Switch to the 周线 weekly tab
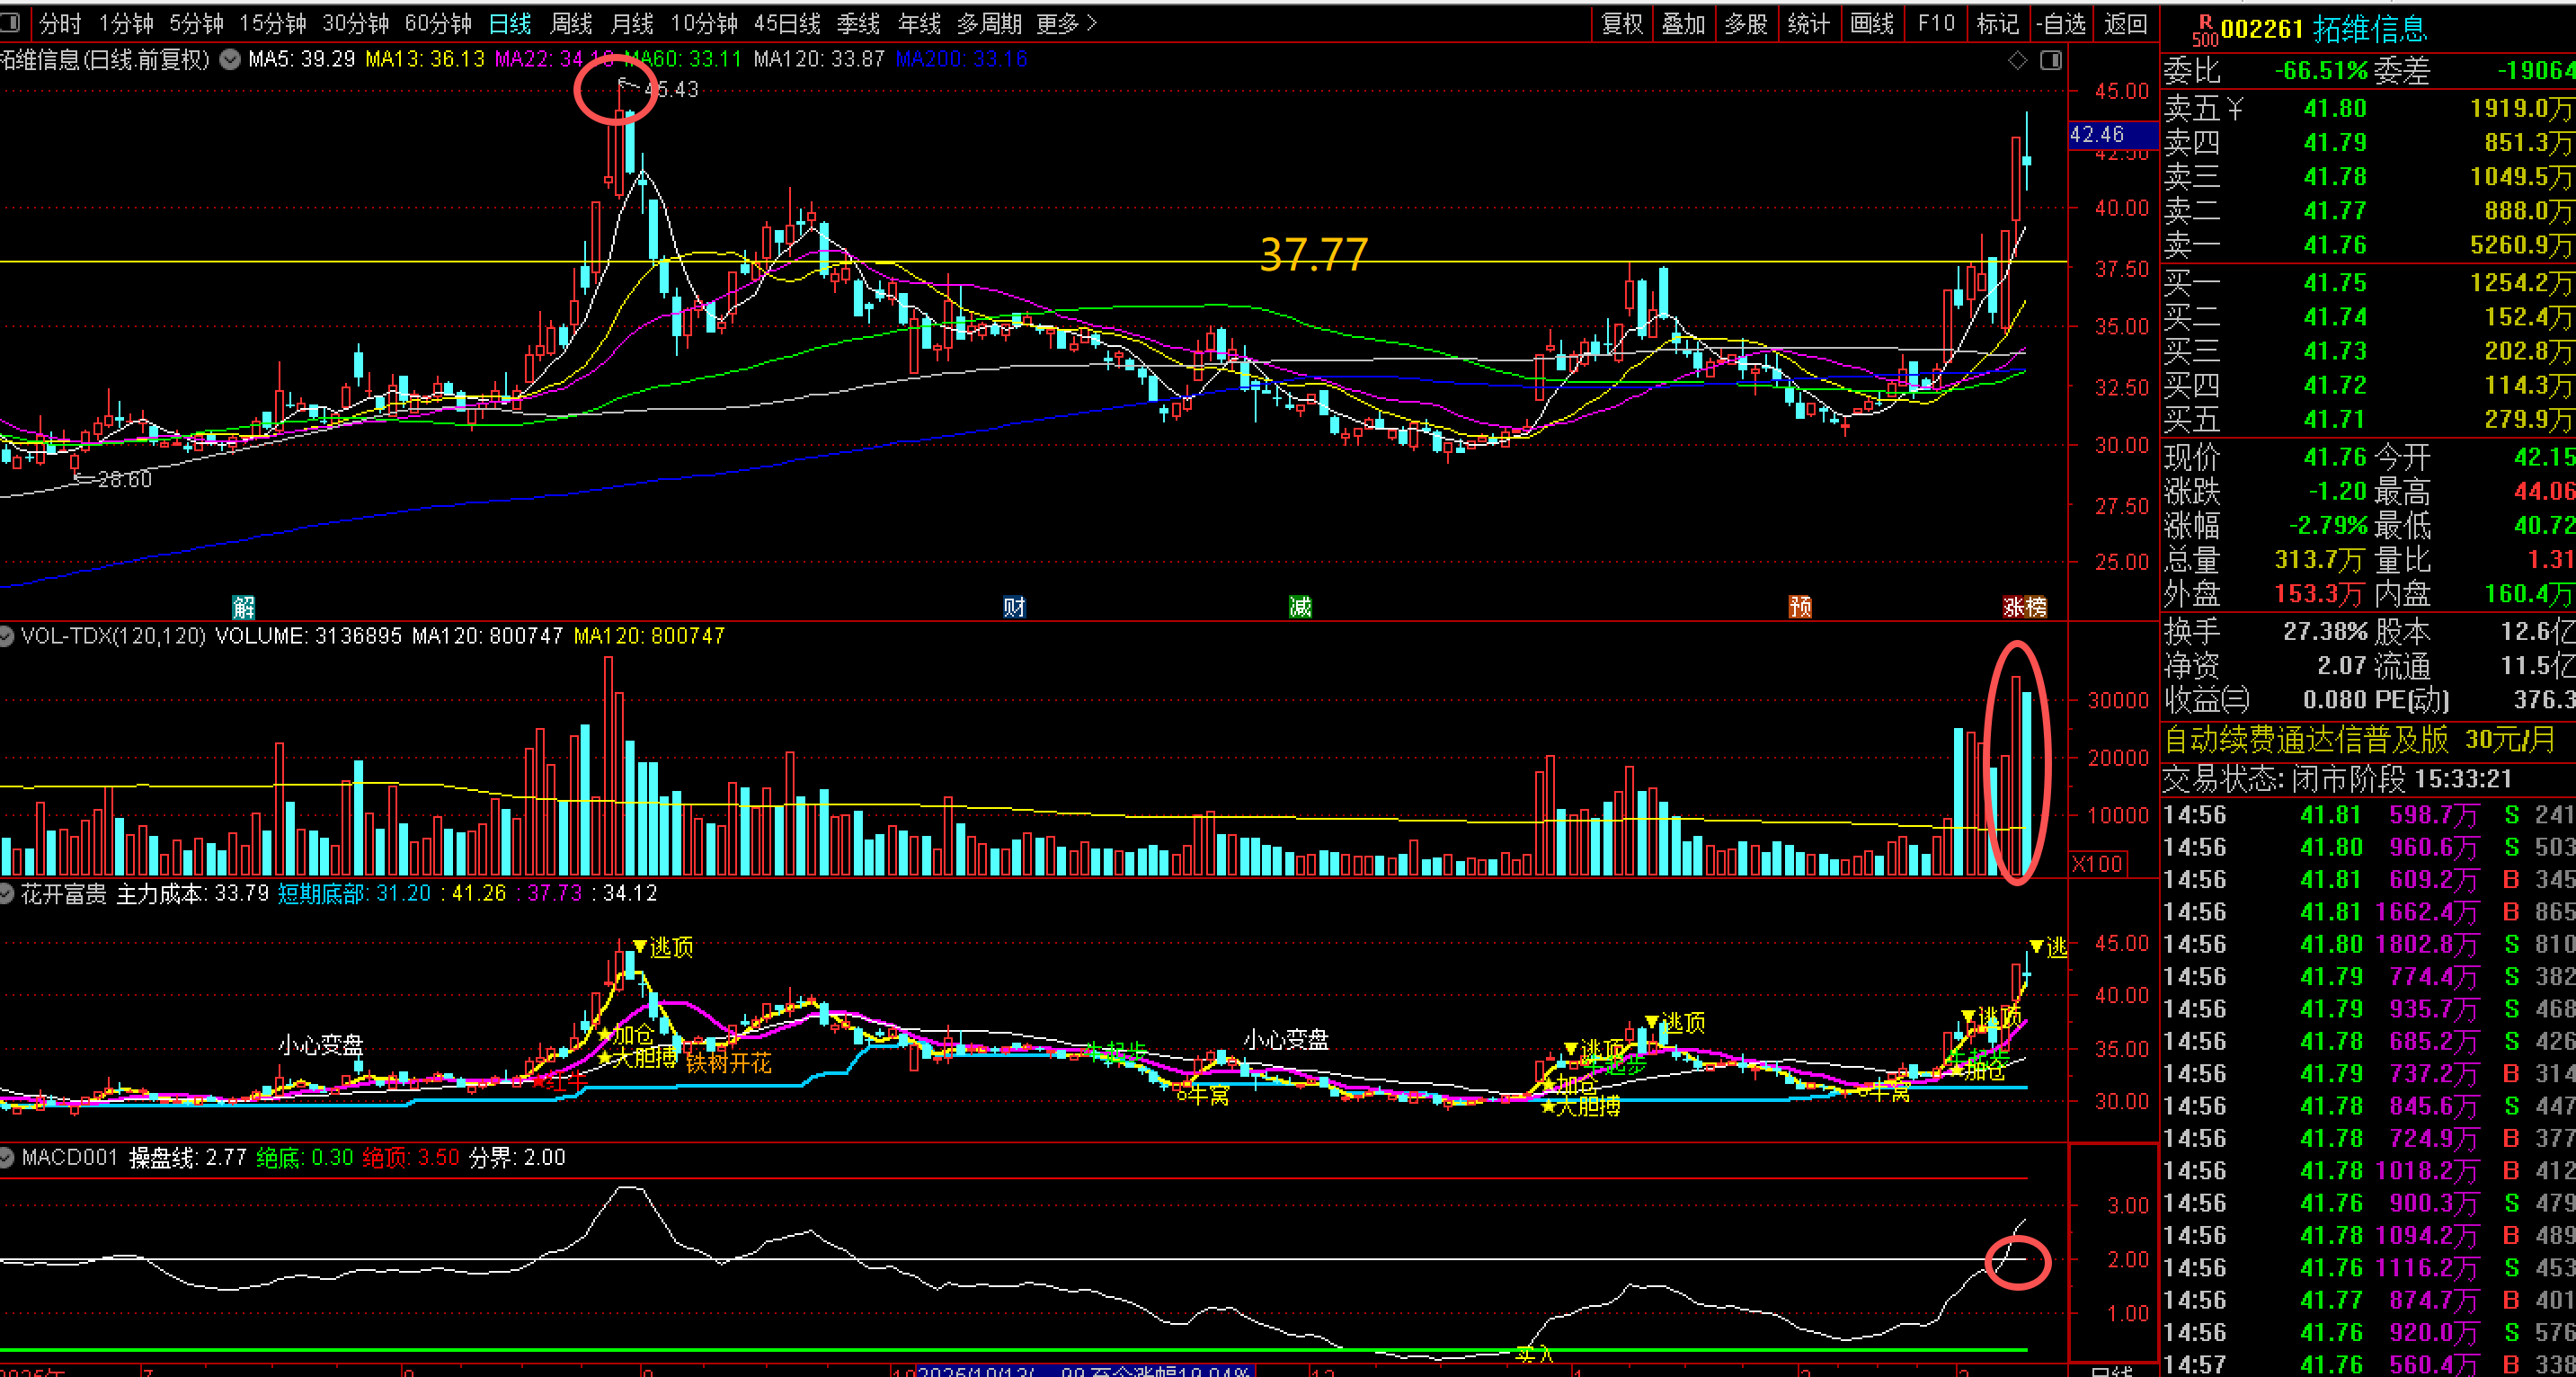Image resolution: width=2576 pixels, height=1377 pixels. 571,23
